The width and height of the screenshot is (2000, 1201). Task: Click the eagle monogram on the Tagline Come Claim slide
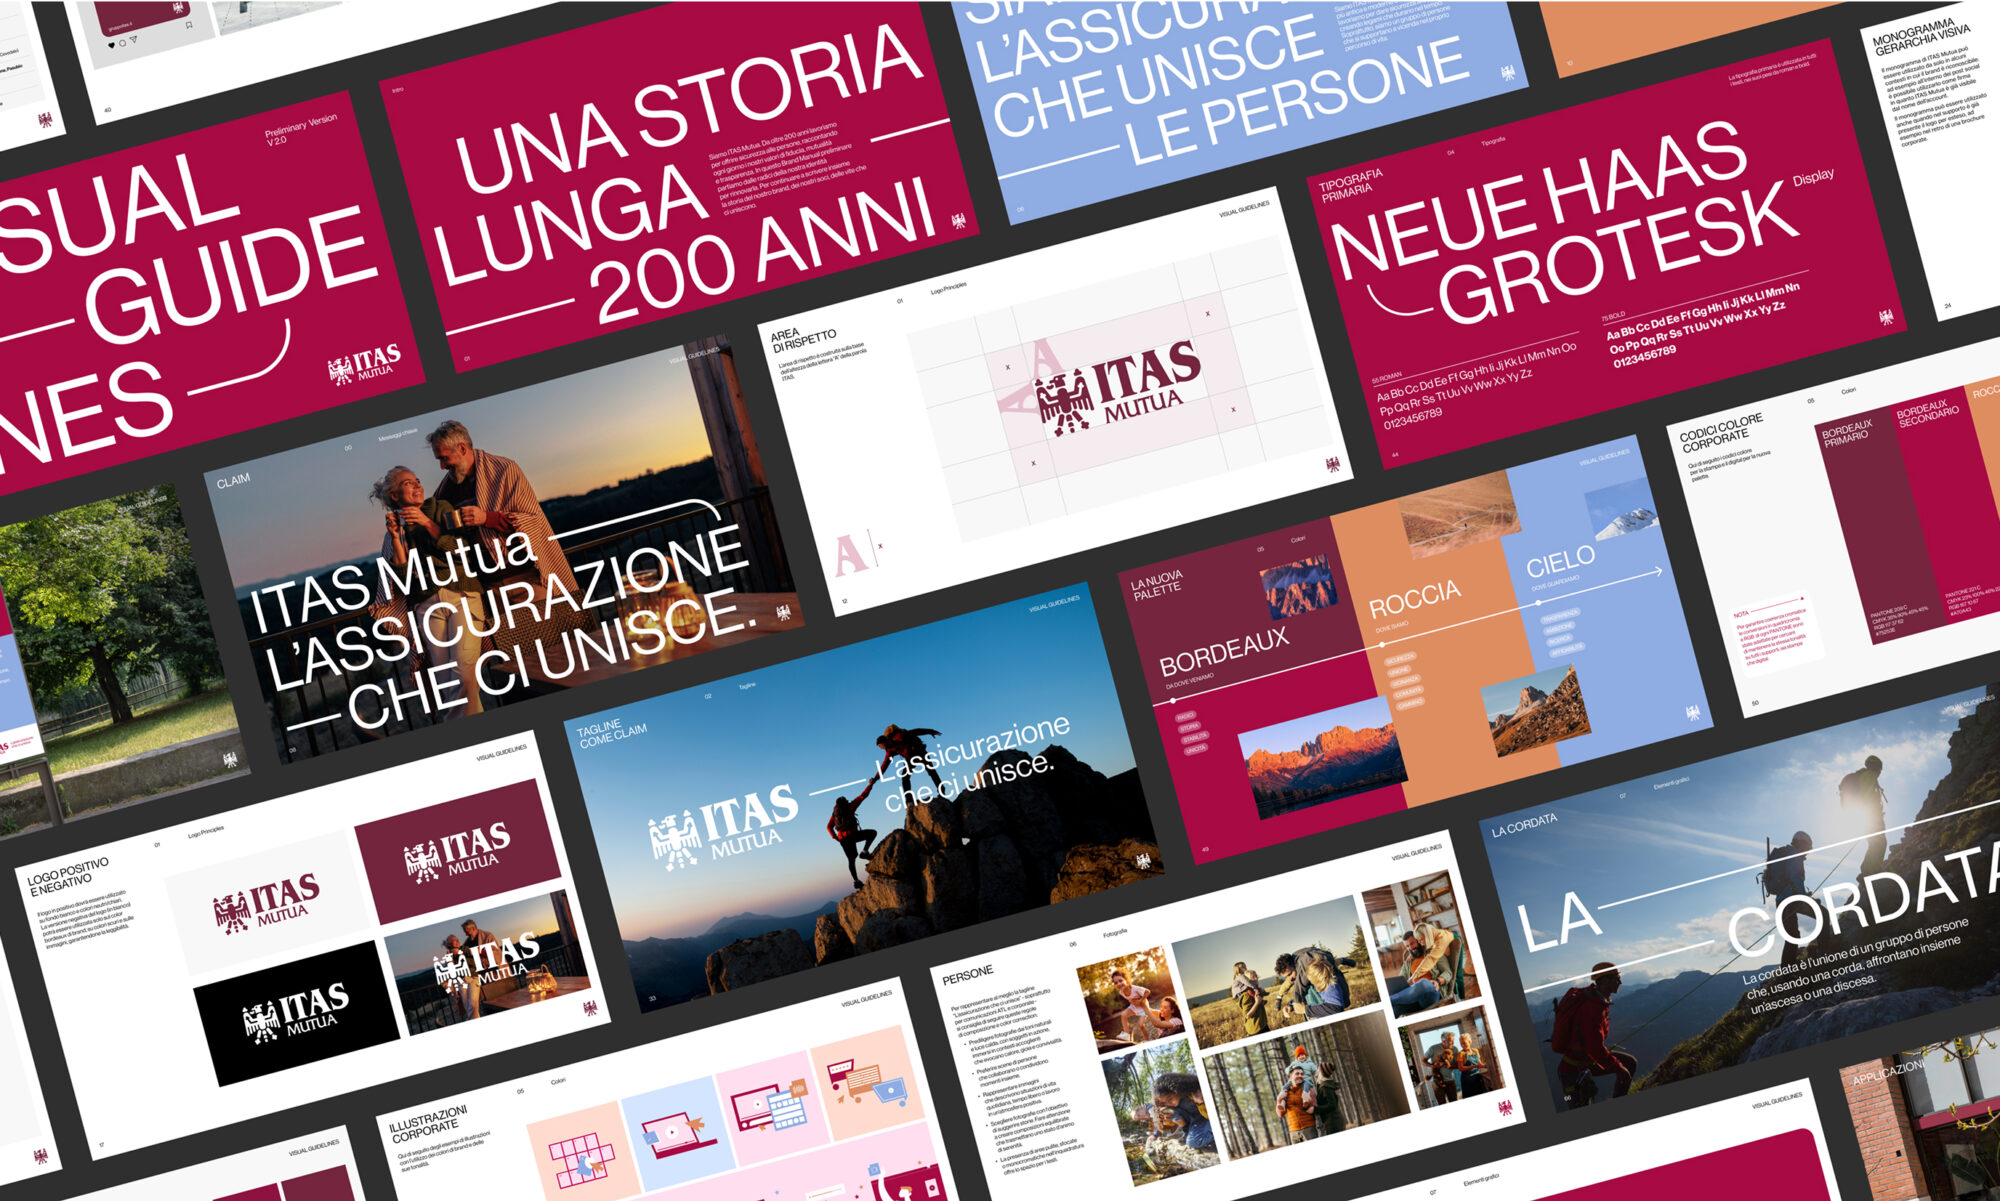point(1143,861)
